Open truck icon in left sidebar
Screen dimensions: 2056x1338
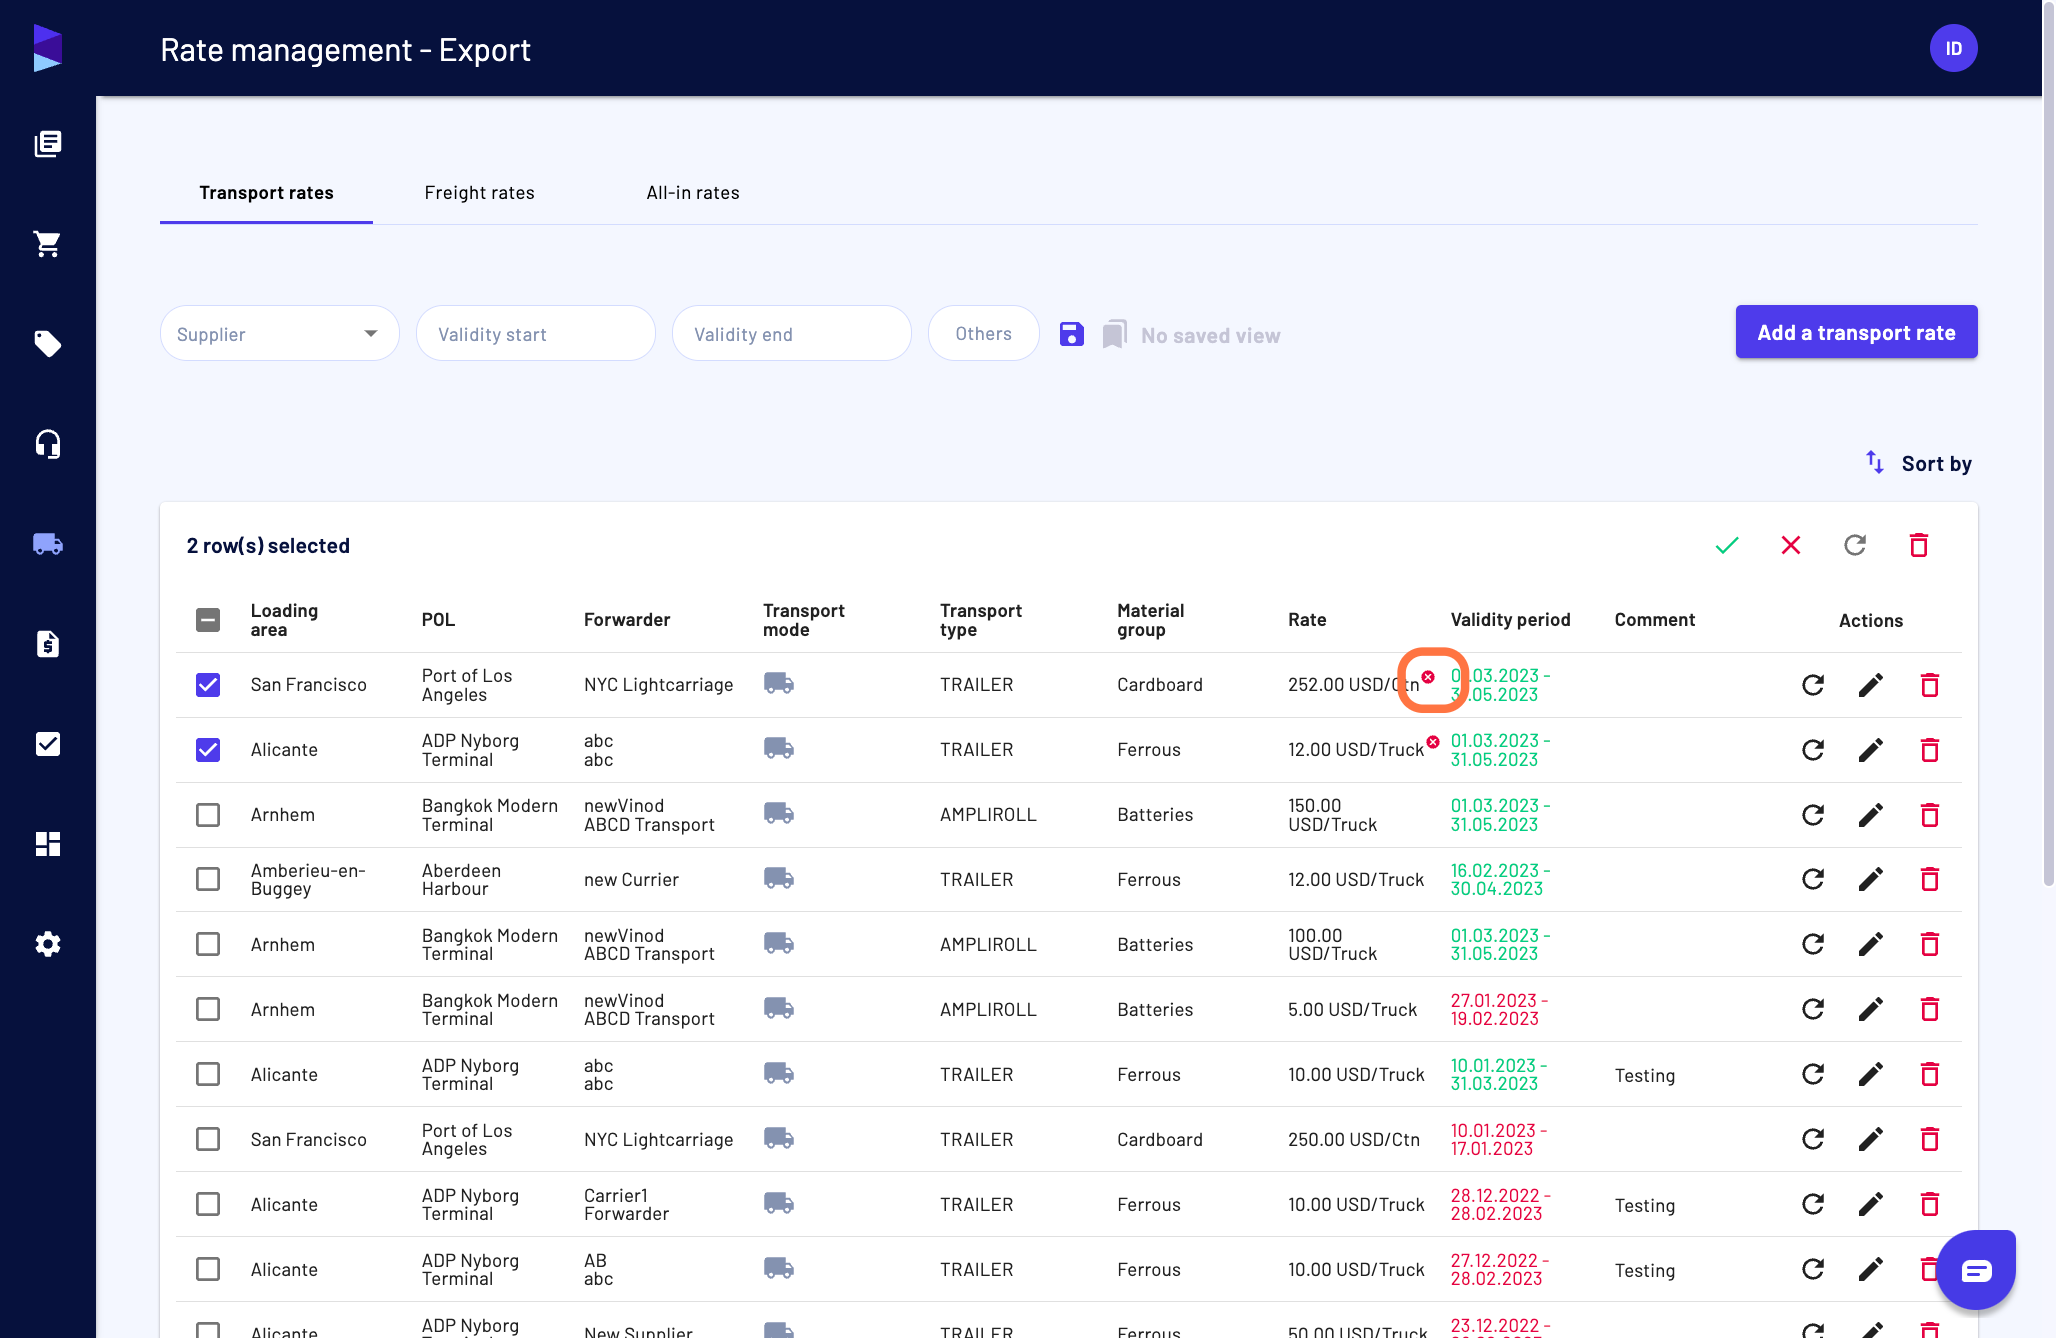48,544
